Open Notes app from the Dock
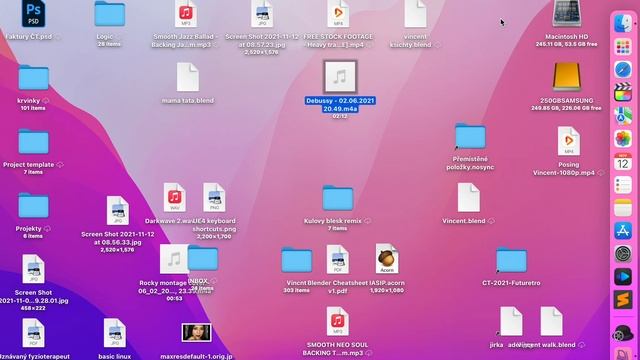Screen dimensions: 640x360 tap(622, 208)
